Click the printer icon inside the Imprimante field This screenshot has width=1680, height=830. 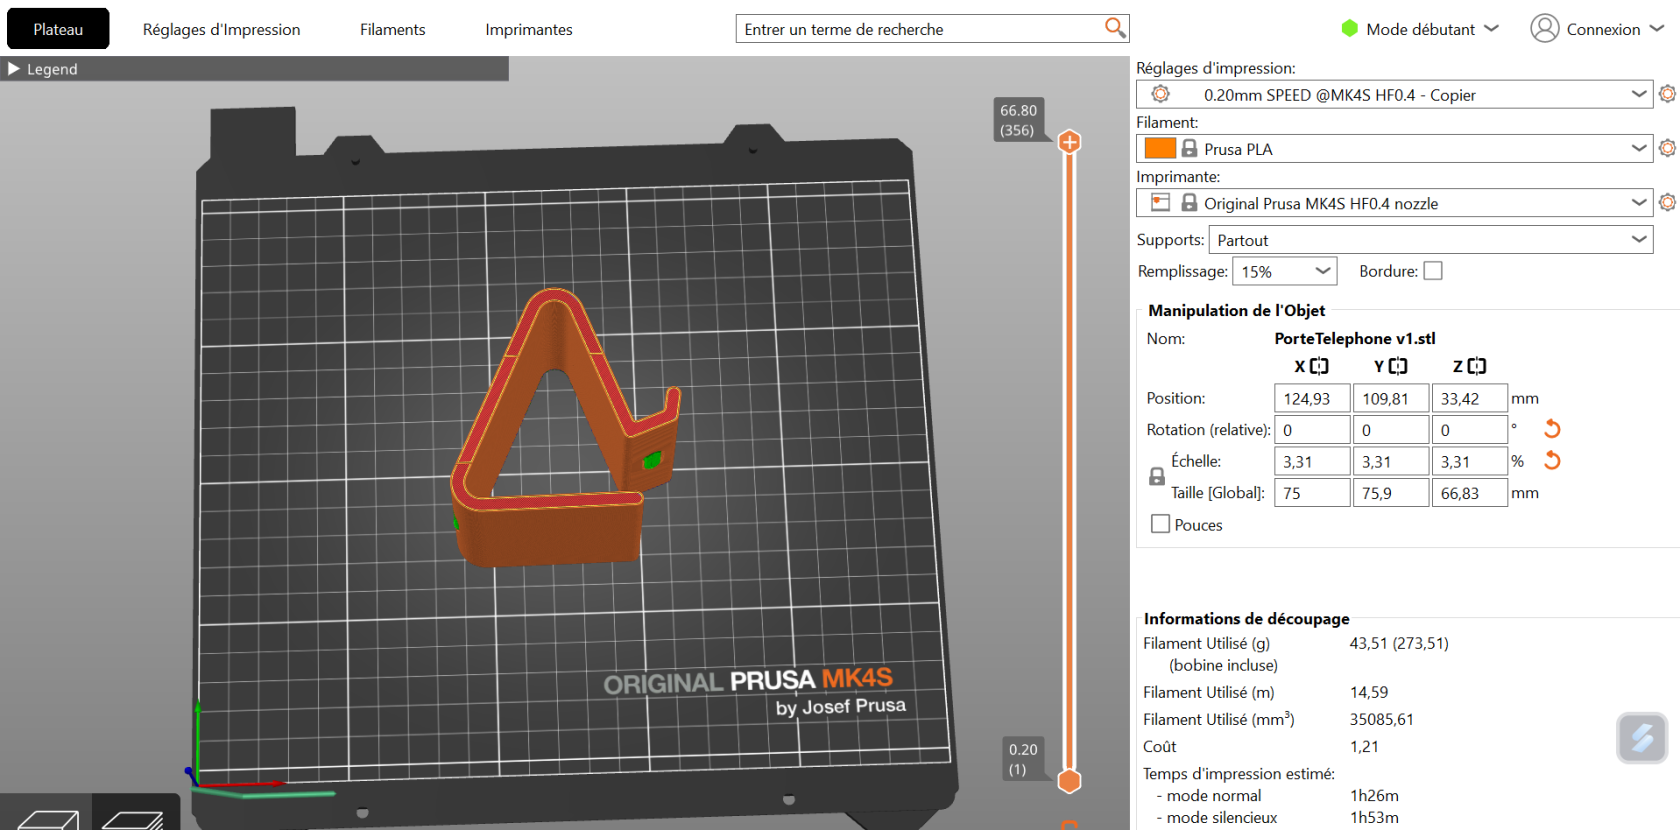[x=1160, y=202]
